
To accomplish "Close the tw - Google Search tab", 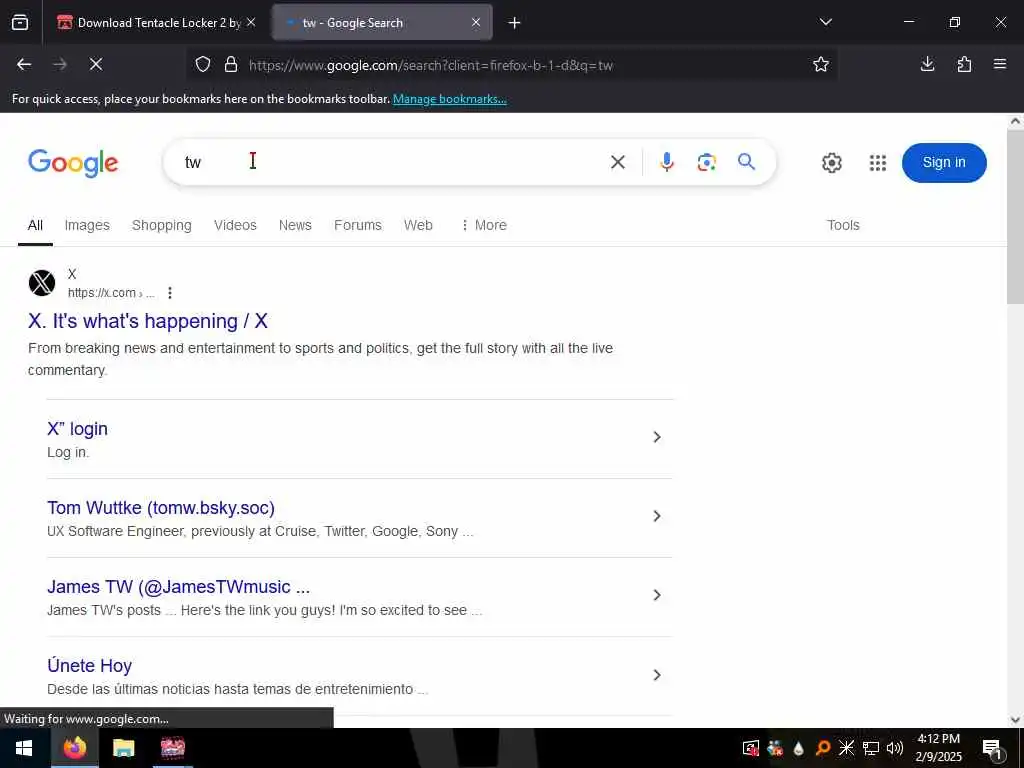I will point(476,22).
